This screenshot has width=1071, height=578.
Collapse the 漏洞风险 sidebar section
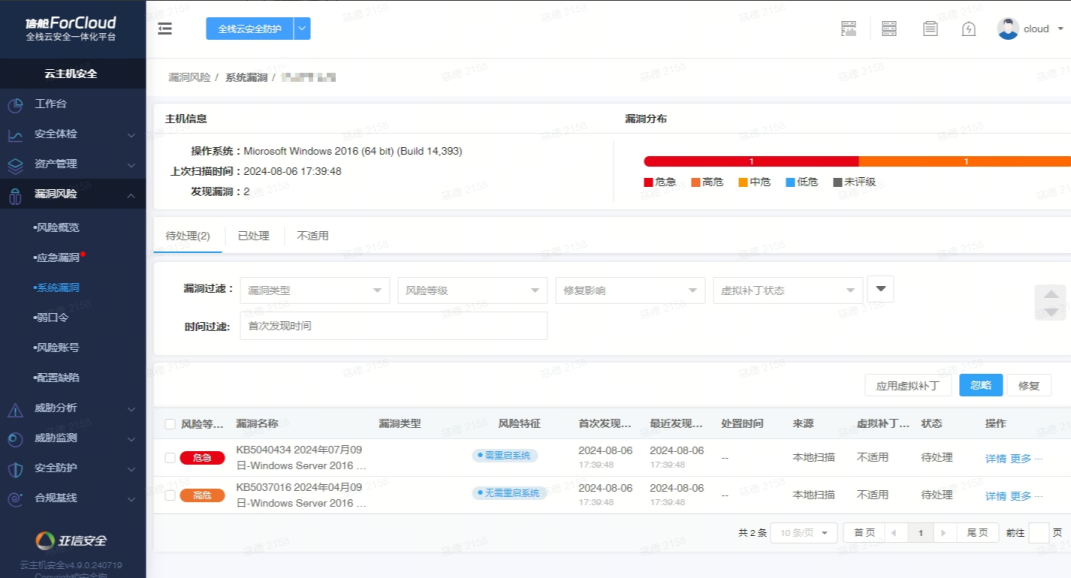coord(131,196)
